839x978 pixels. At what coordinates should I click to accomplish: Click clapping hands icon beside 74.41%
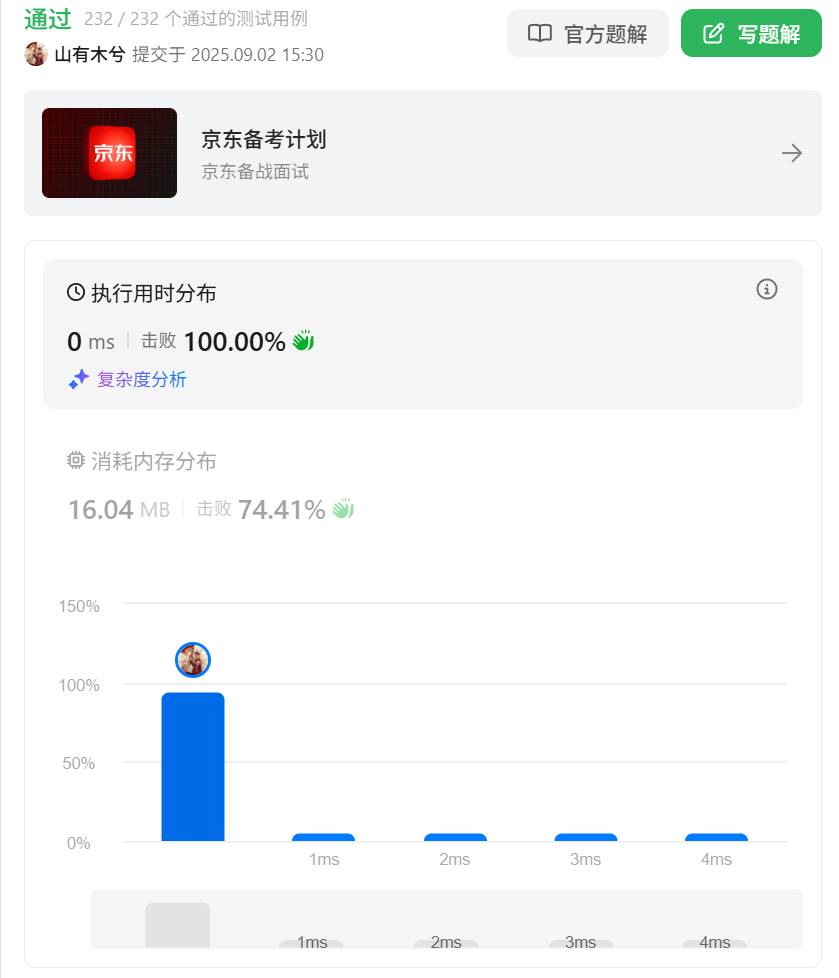click(x=343, y=509)
